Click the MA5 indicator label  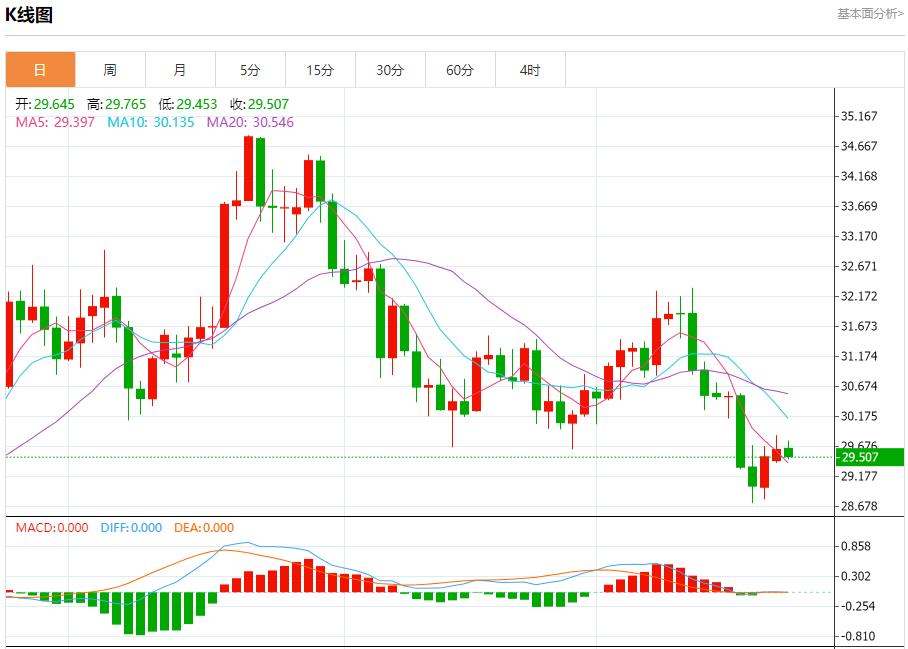tap(55, 122)
